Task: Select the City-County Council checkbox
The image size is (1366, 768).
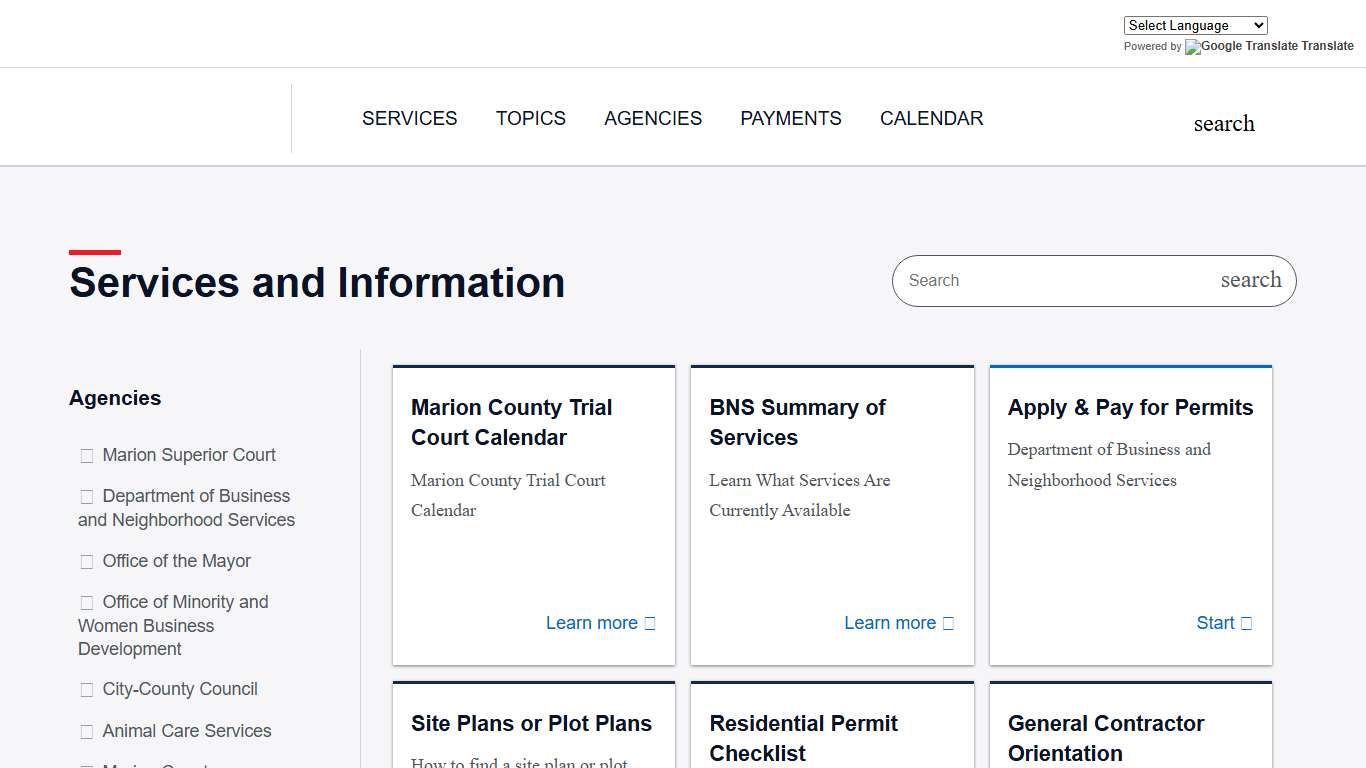Action: point(86,689)
